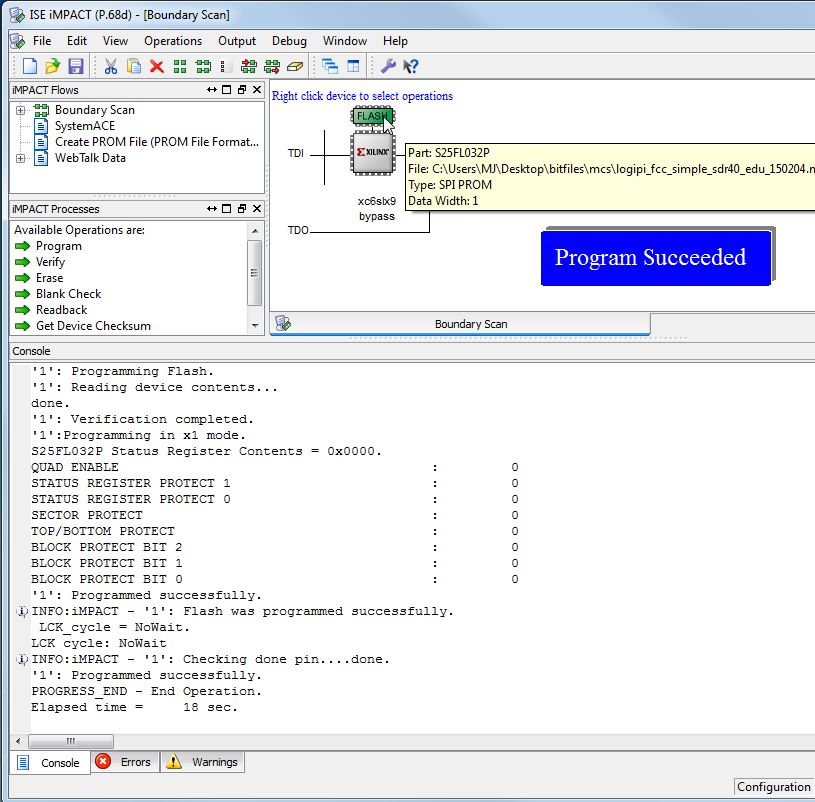The image size is (815, 802).
Task: Run the Program operation
Action: [58, 246]
